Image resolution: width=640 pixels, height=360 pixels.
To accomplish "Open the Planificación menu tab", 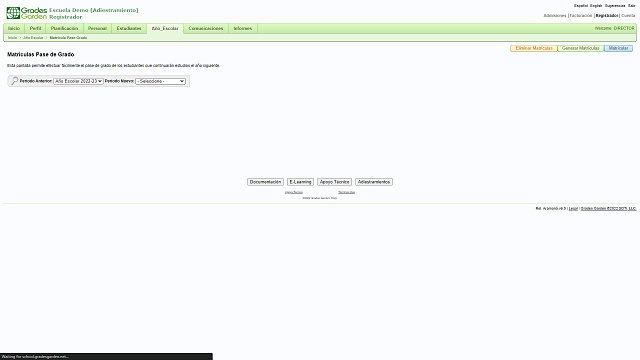I will pos(64,28).
